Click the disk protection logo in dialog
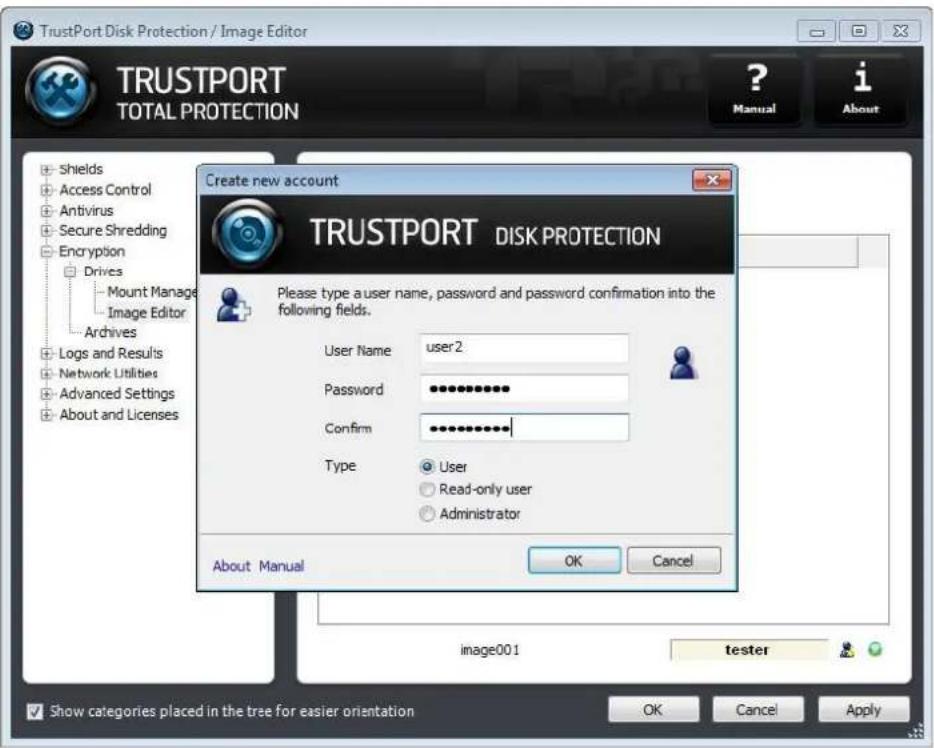 (x=247, y=234)
